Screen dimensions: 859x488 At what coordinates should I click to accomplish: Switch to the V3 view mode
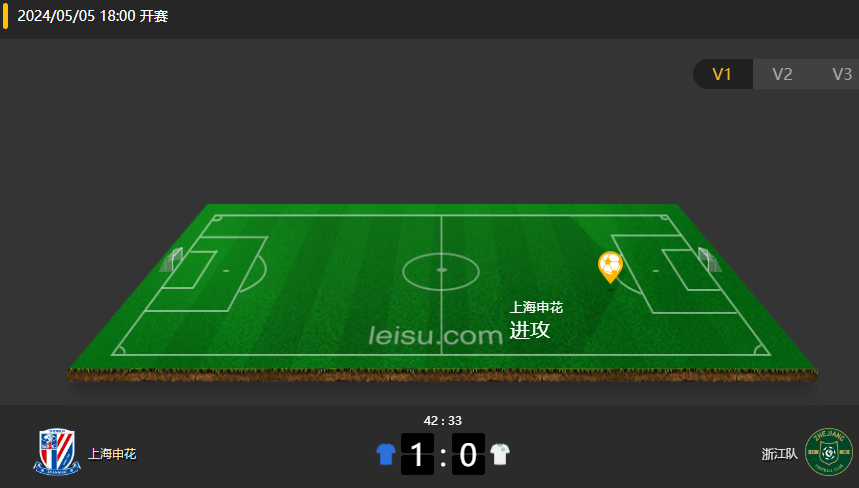841,74
